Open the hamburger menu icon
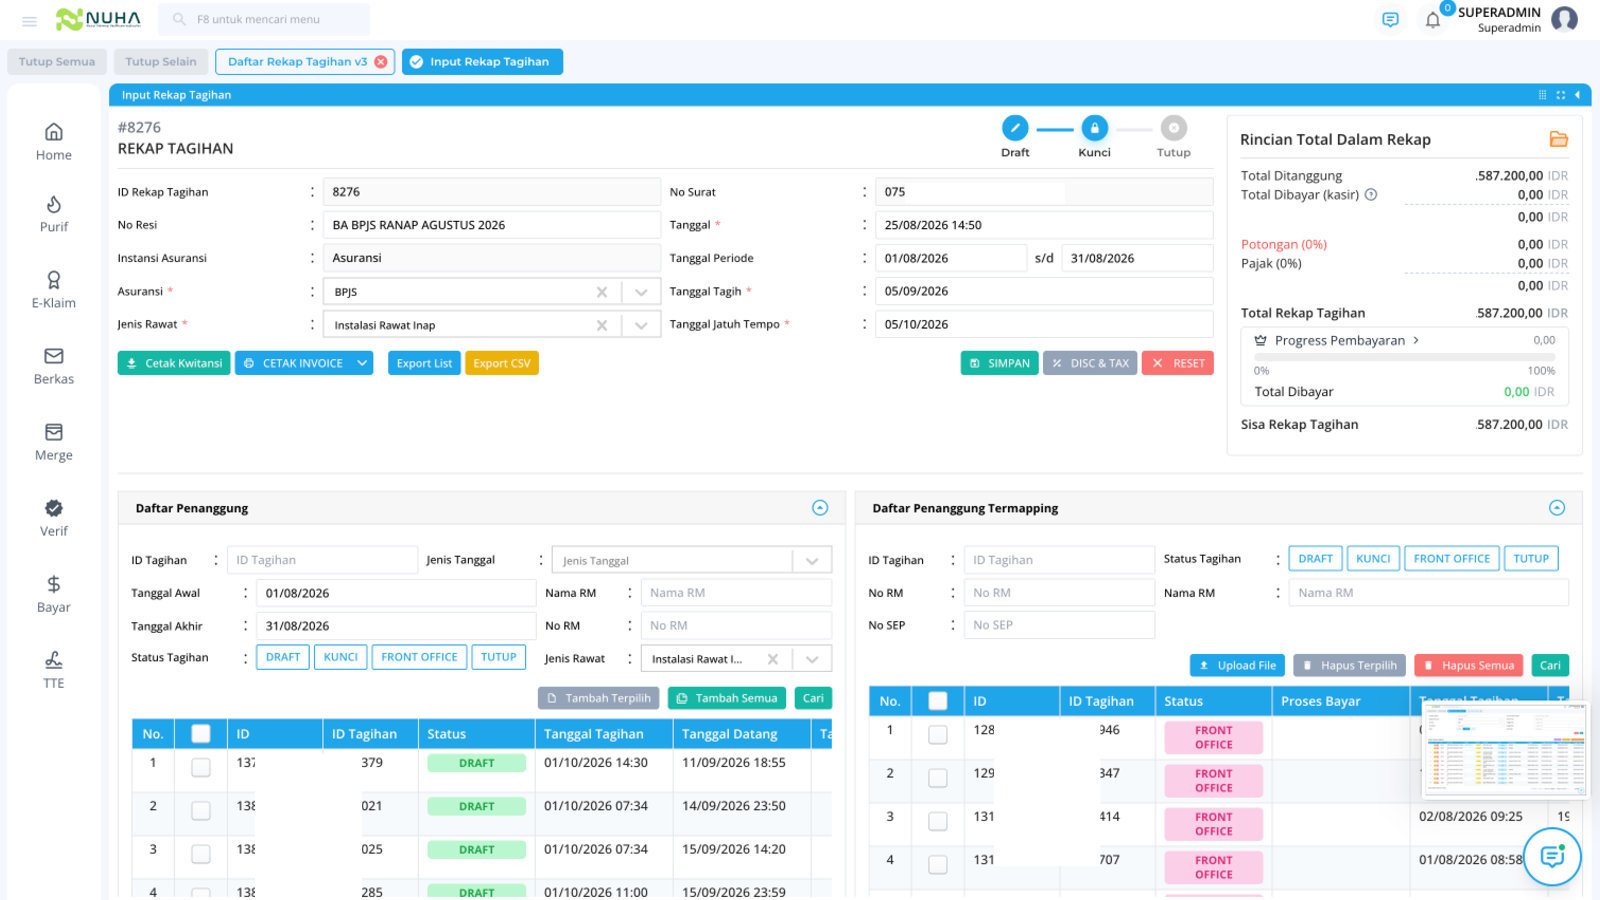The height and width of the screenshot is (900, 1600). coord(29,20)
